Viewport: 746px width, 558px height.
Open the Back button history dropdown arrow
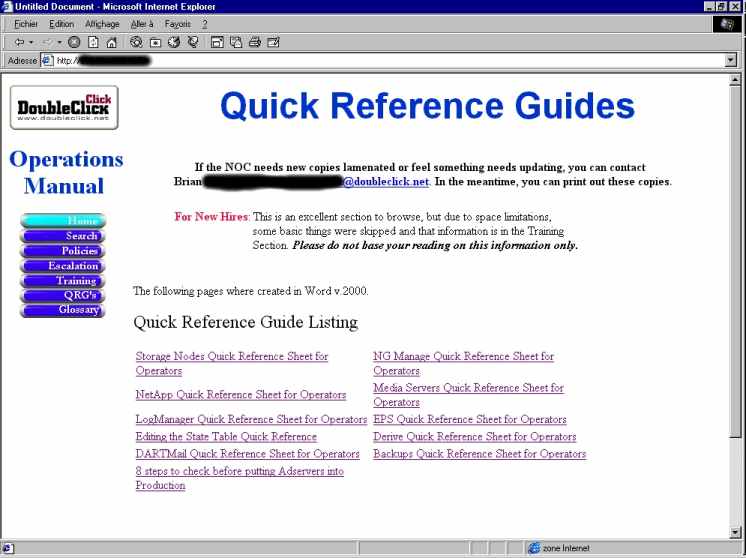click(x=31, y=42)
